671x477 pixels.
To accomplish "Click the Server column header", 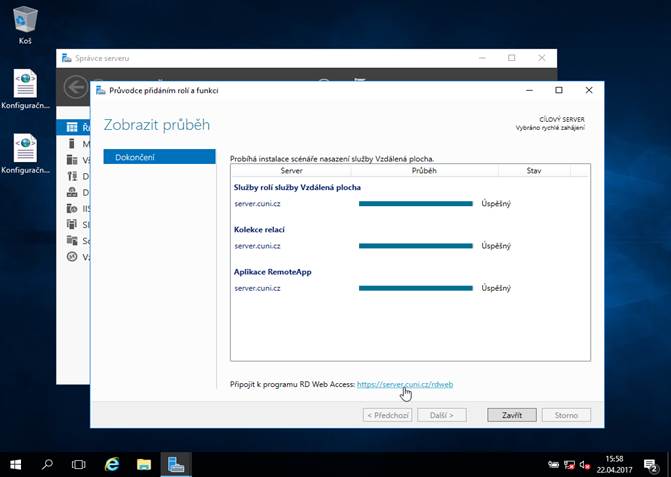I will 291,170.
